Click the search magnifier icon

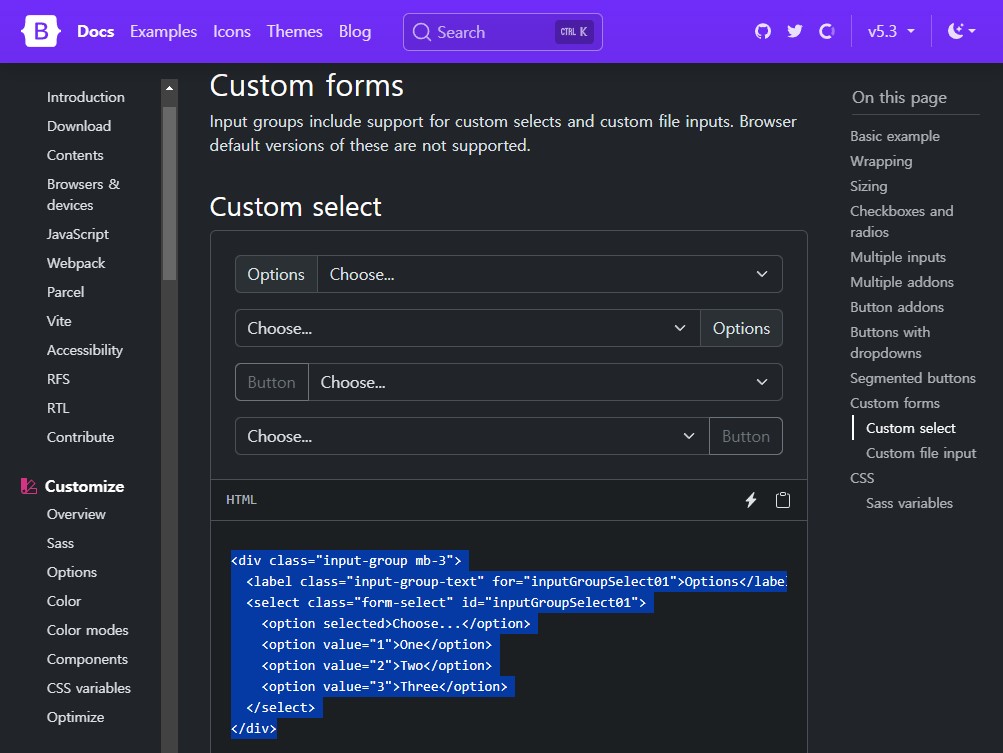point(422,32)
